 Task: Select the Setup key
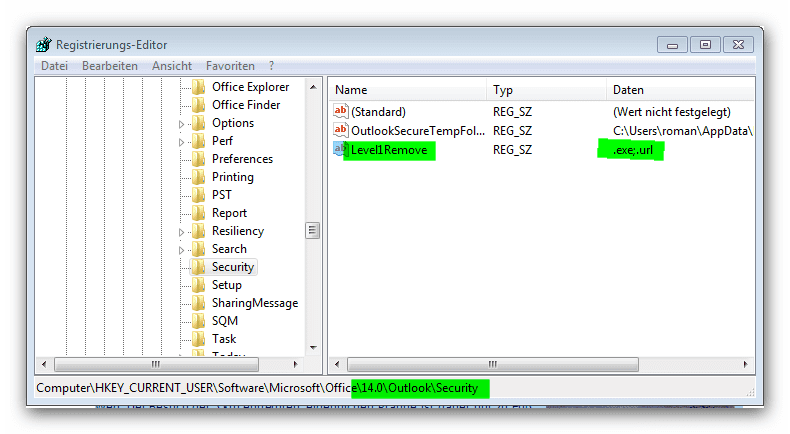(x=227, y=285)
